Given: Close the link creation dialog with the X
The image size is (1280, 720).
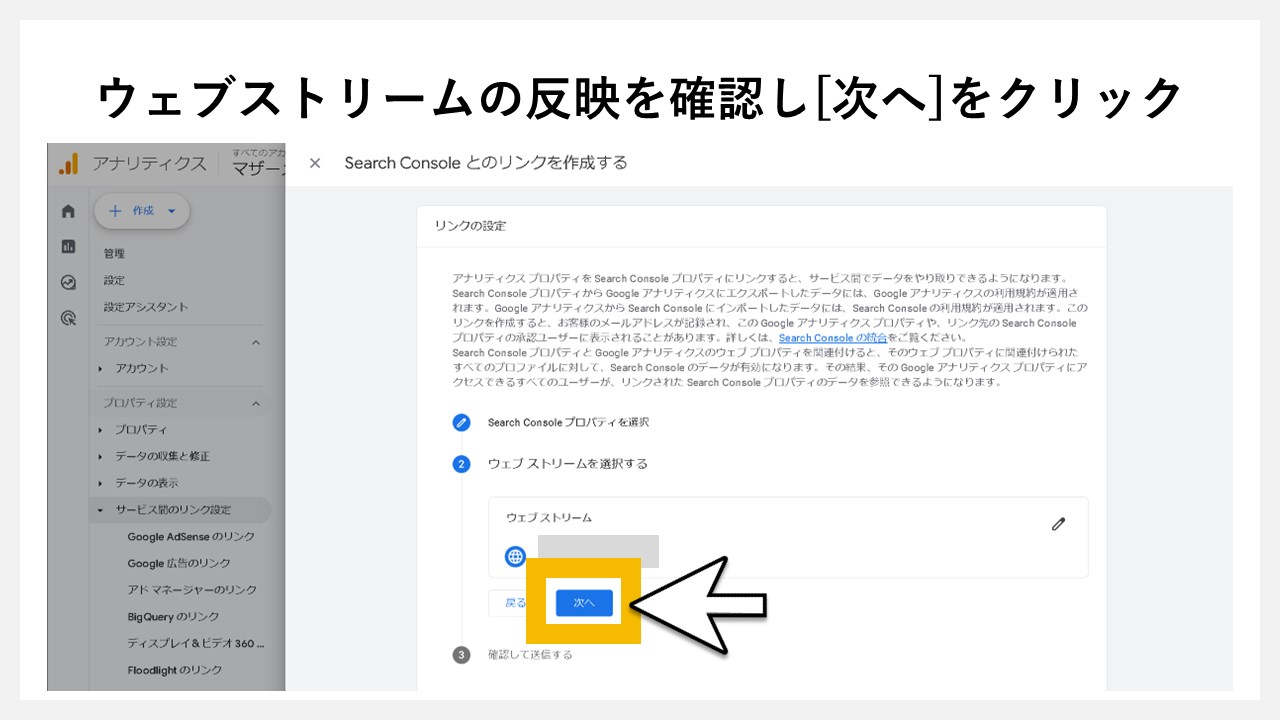Looking at the screenshot, I should (315, 163).
